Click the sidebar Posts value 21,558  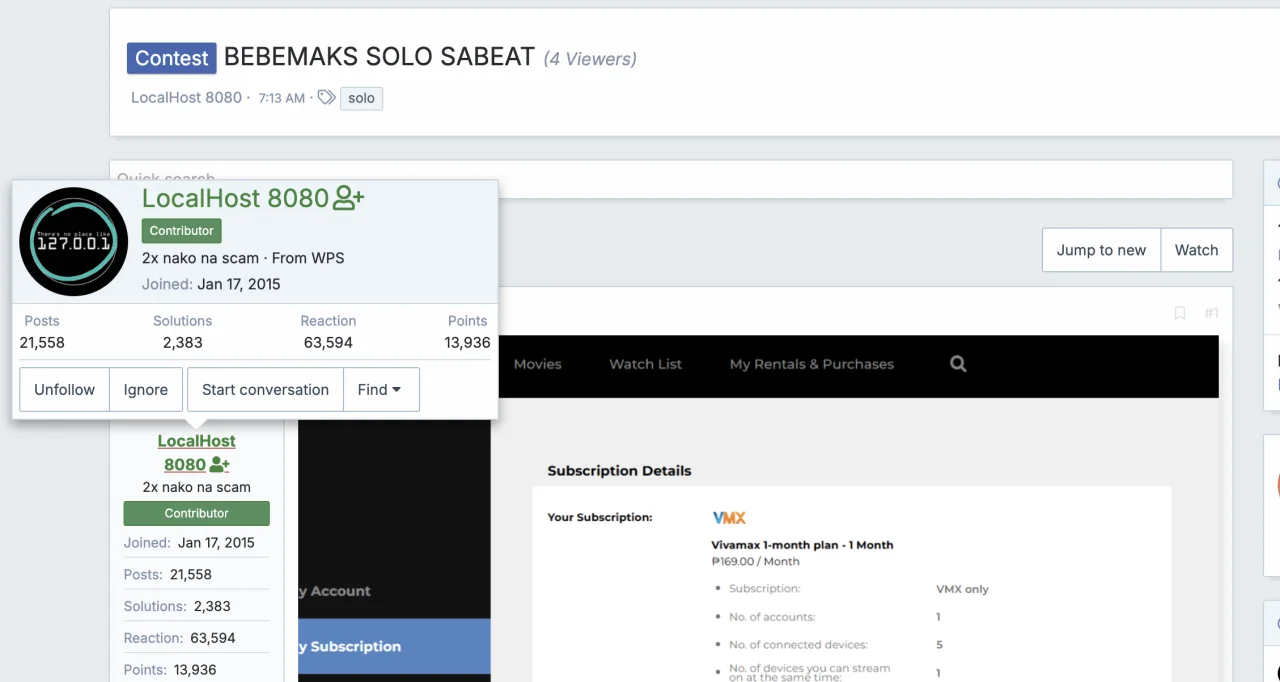click(191, 575)
